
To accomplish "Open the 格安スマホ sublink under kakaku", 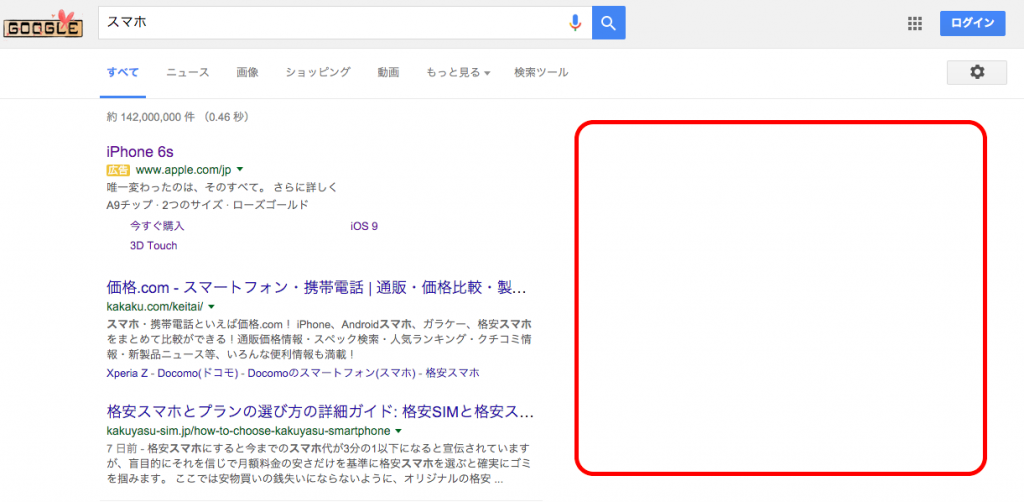I will pyautogui.click(x=452, y=373).
